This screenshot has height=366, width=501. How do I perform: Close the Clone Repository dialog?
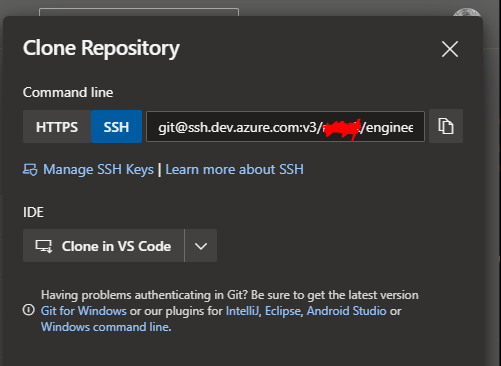tap(450, 49)
